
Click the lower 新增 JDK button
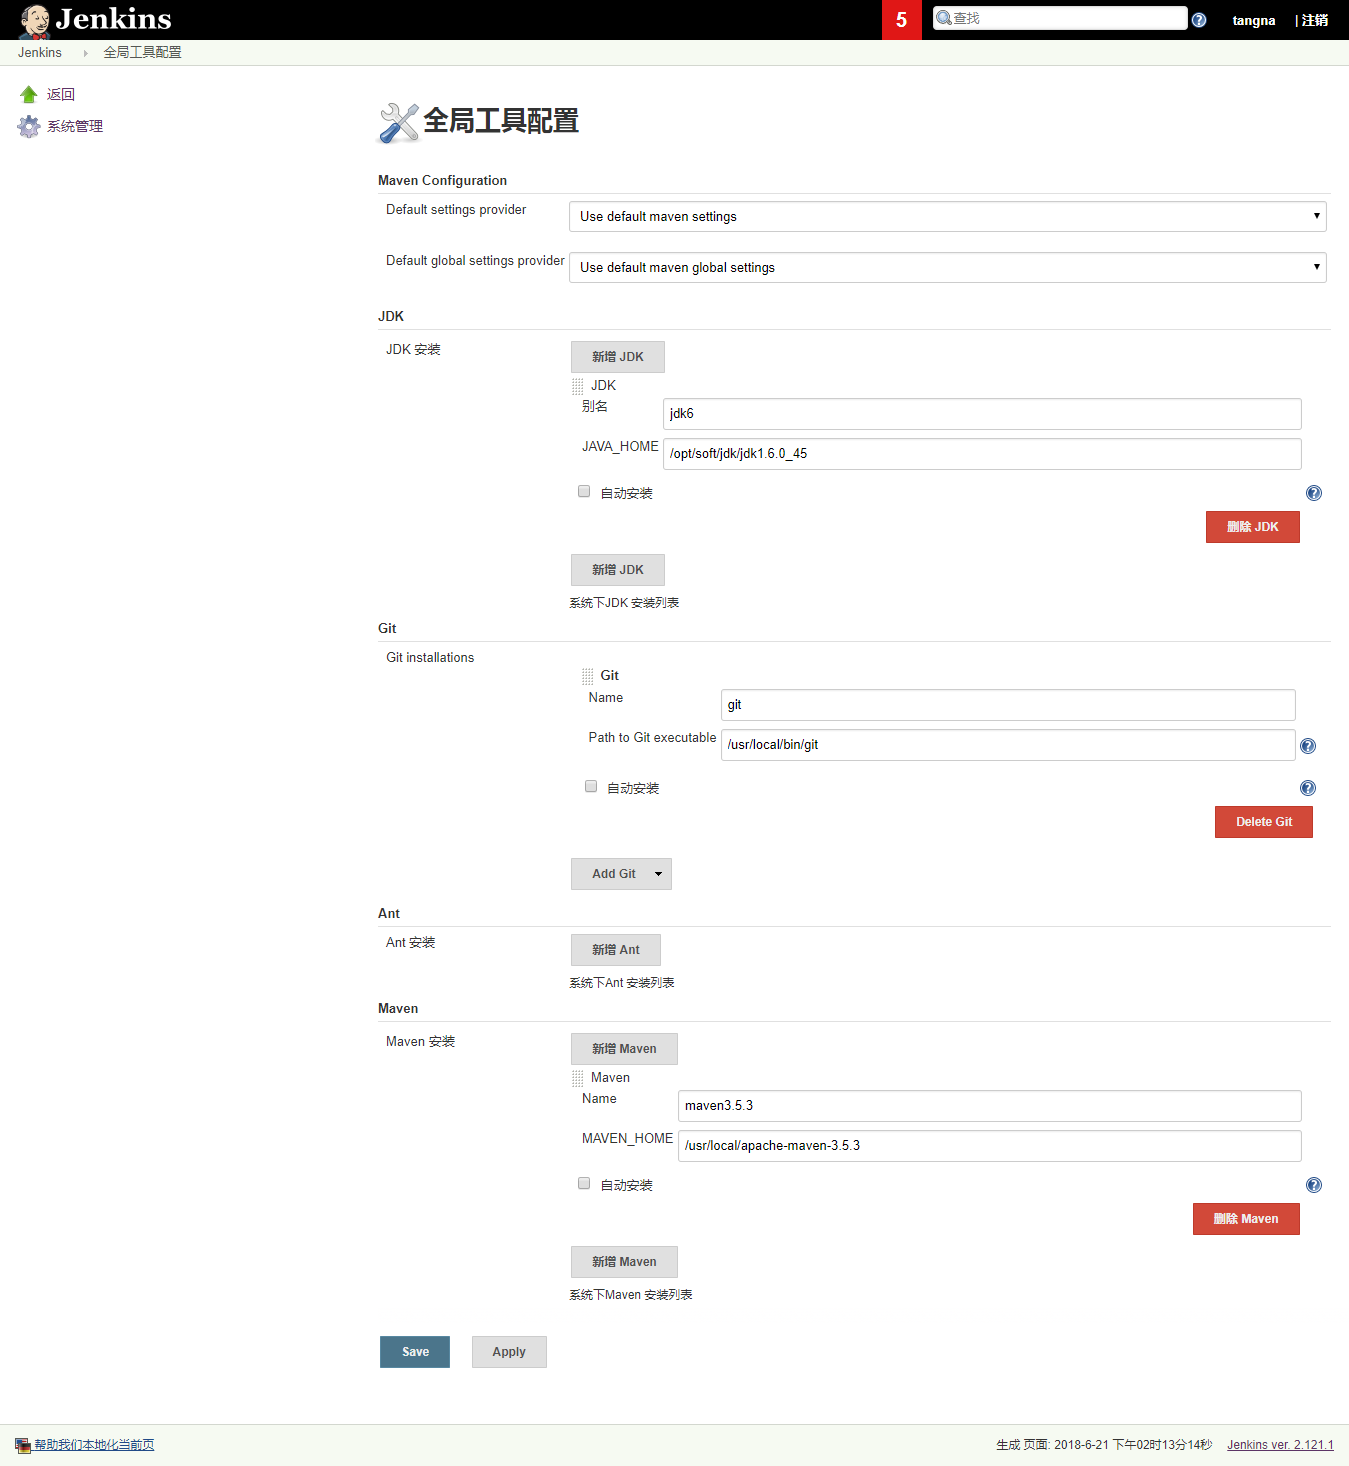pyautogui.click(x=618, y=570)
